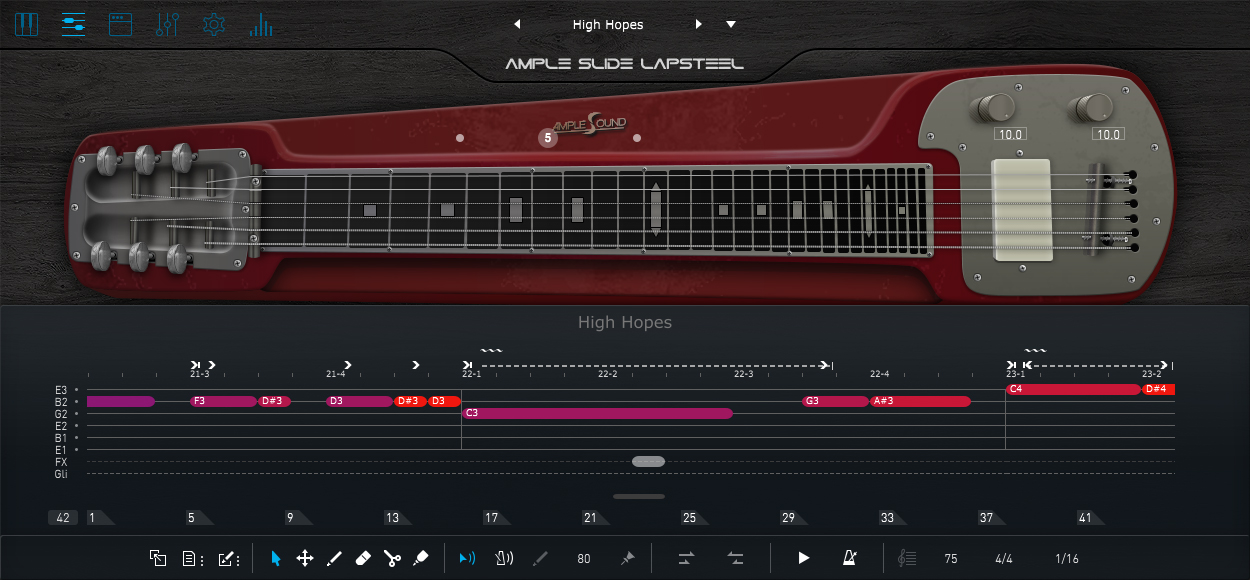Click the 21-3 beat marker
1250x580 pixels.
click(x=199, y=374)
